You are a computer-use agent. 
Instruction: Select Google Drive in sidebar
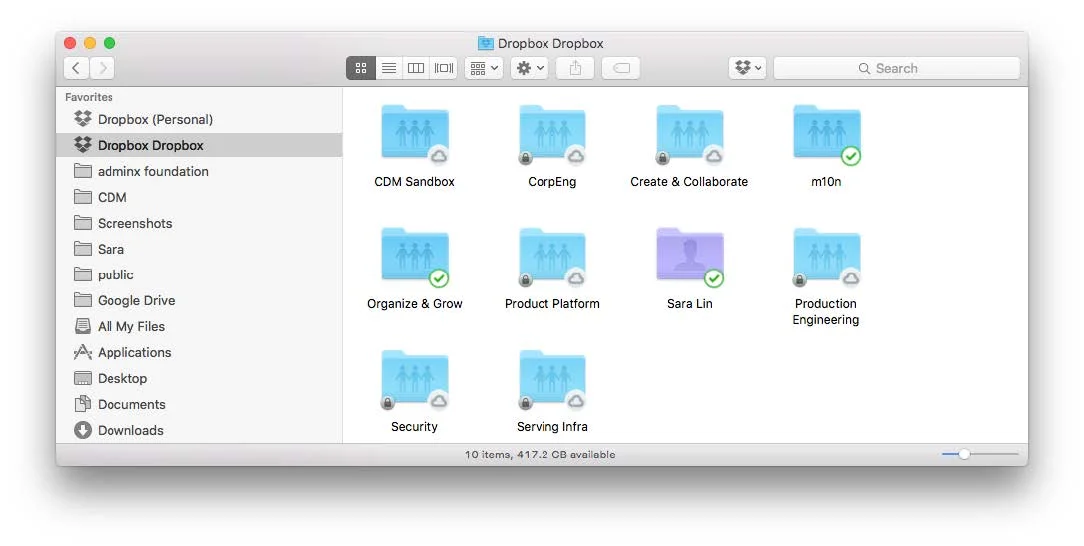(199, 301)
